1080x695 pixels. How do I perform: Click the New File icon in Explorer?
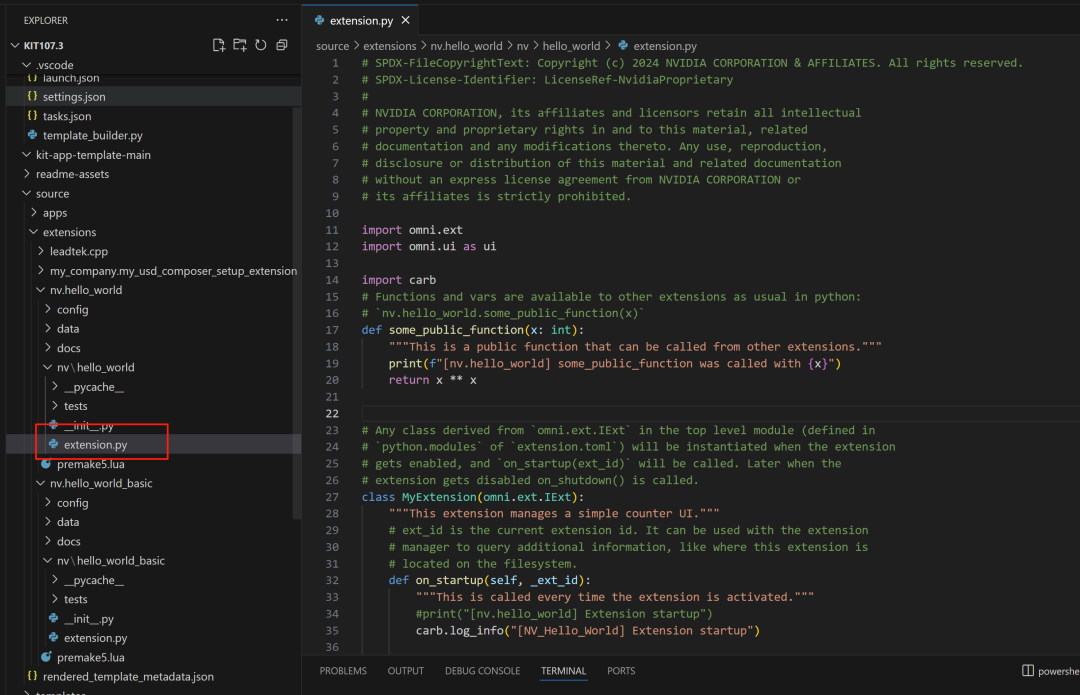[x=219, y=45]
